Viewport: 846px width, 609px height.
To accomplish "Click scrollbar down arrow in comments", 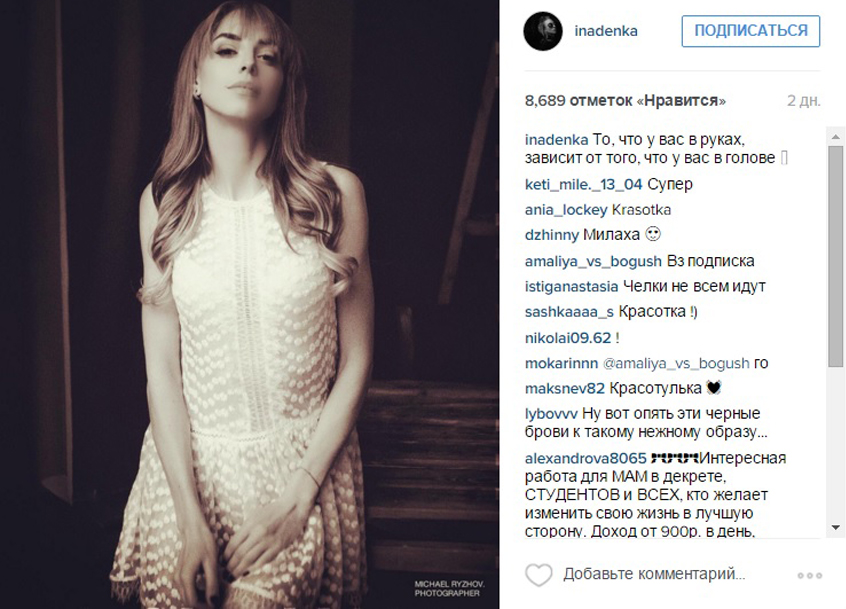I will click(x=836, y=528).
